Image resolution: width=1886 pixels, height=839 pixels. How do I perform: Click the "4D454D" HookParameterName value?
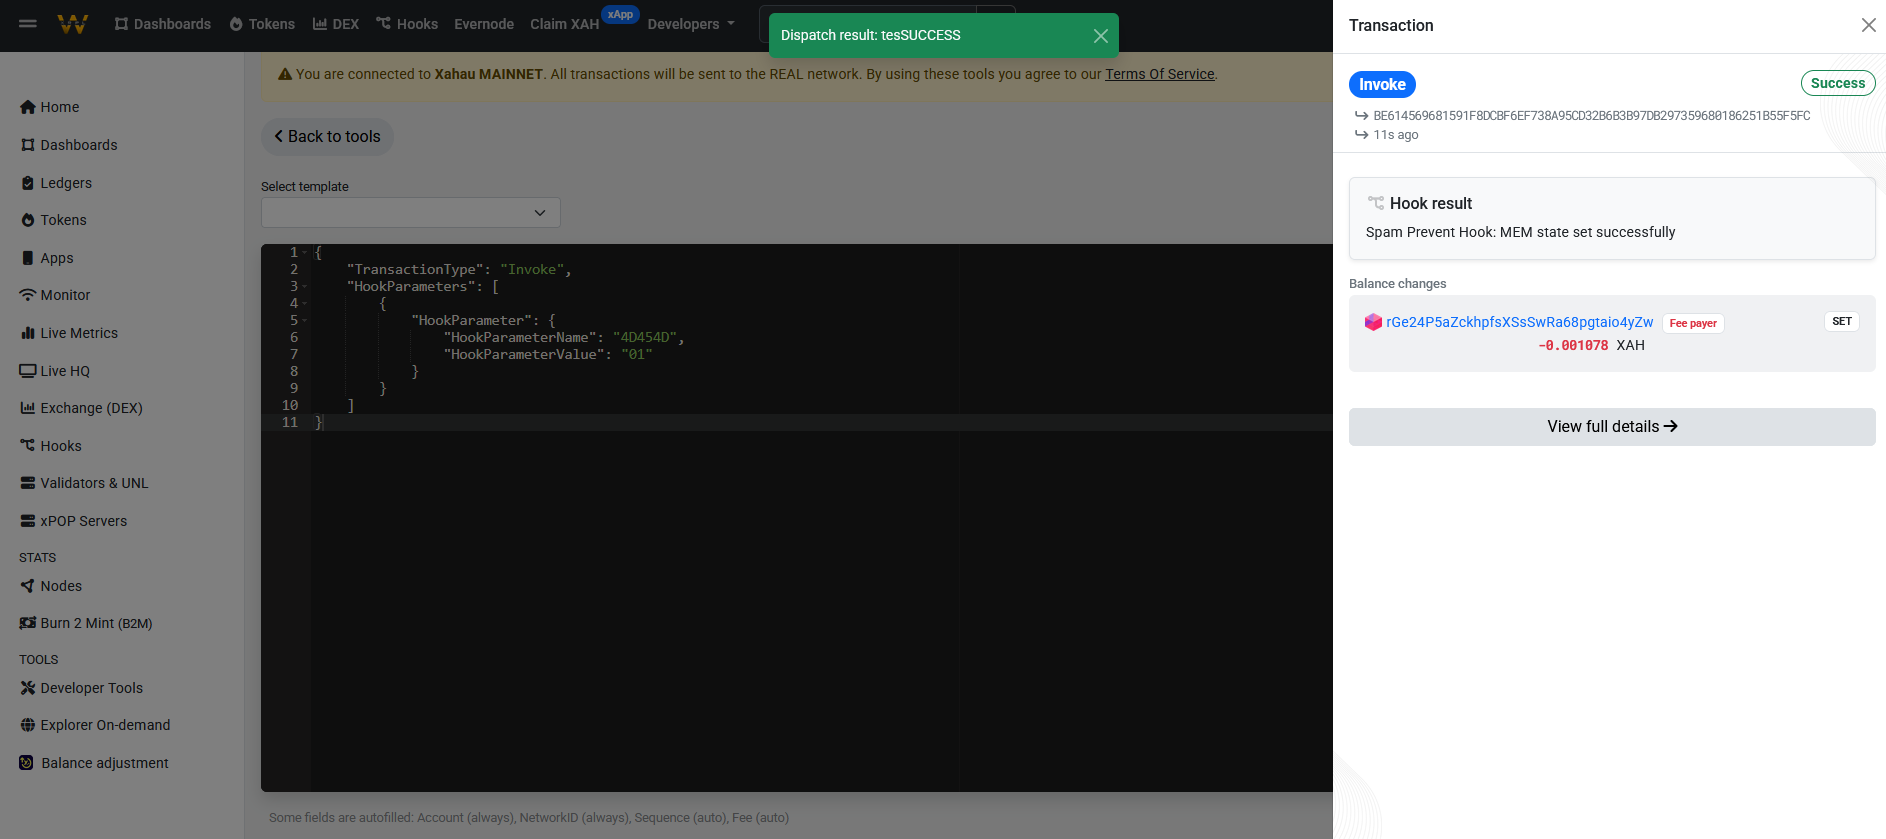(644, 338)
